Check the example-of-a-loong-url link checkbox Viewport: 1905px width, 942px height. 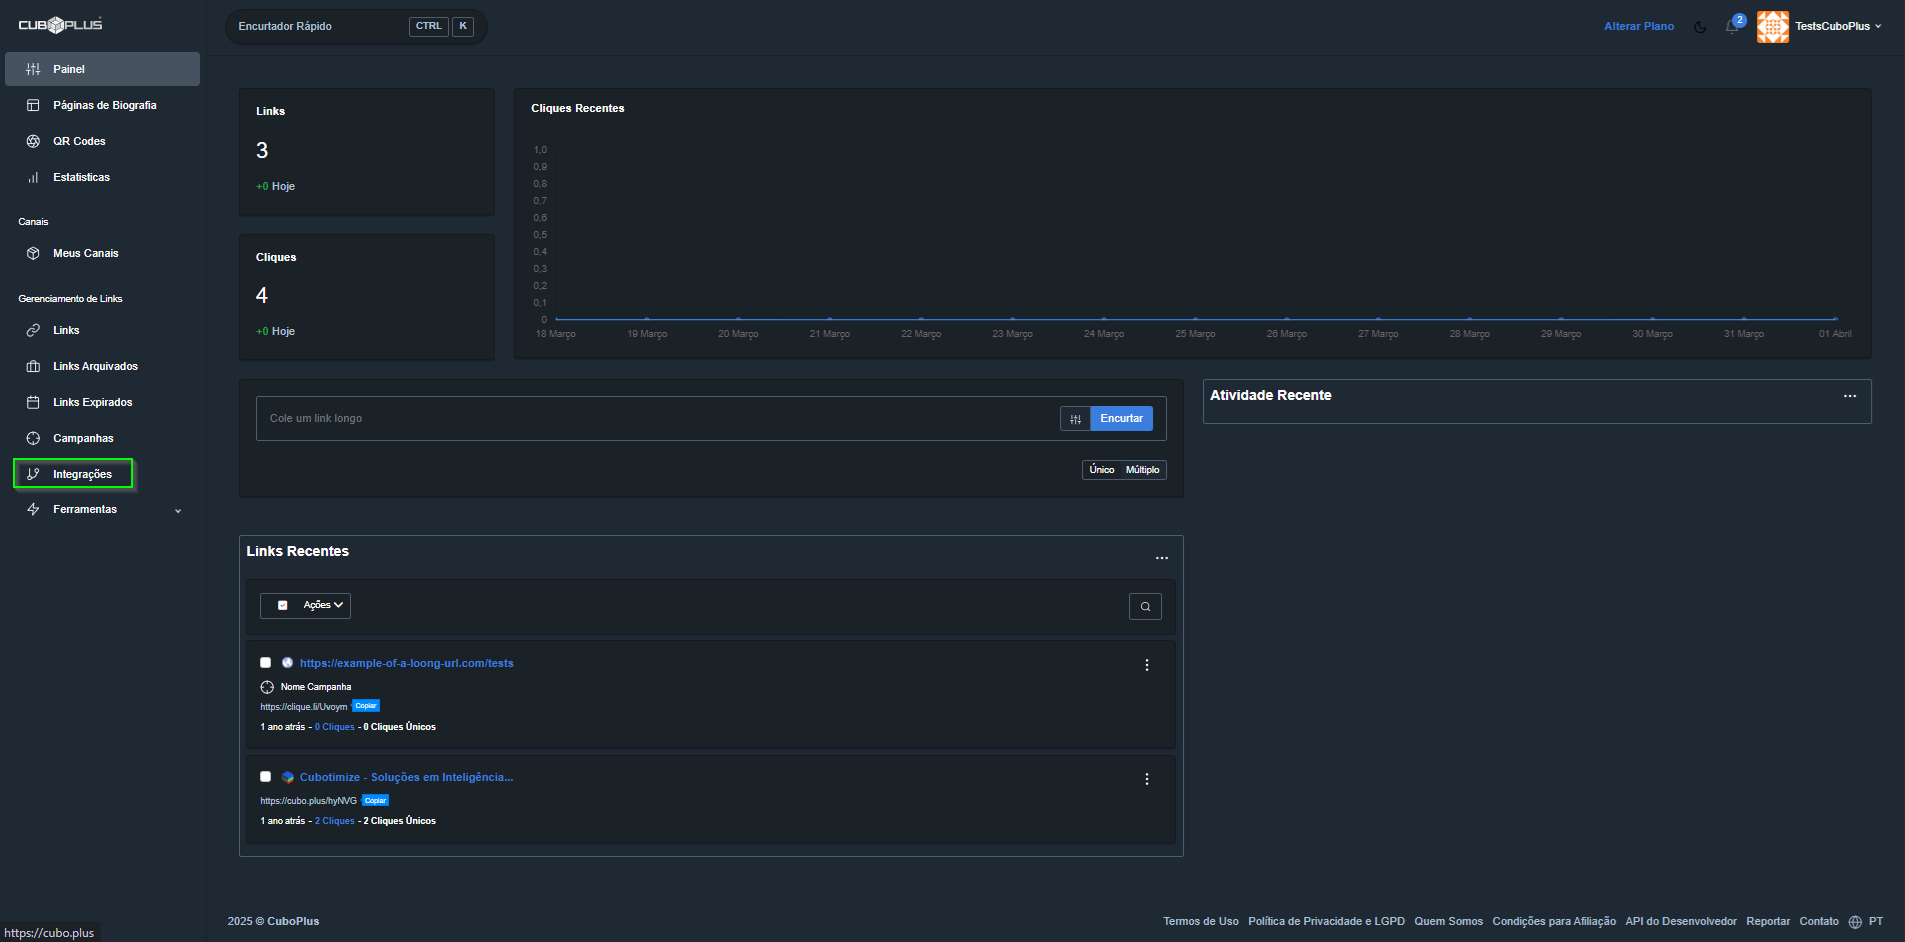tap(265, 662)
